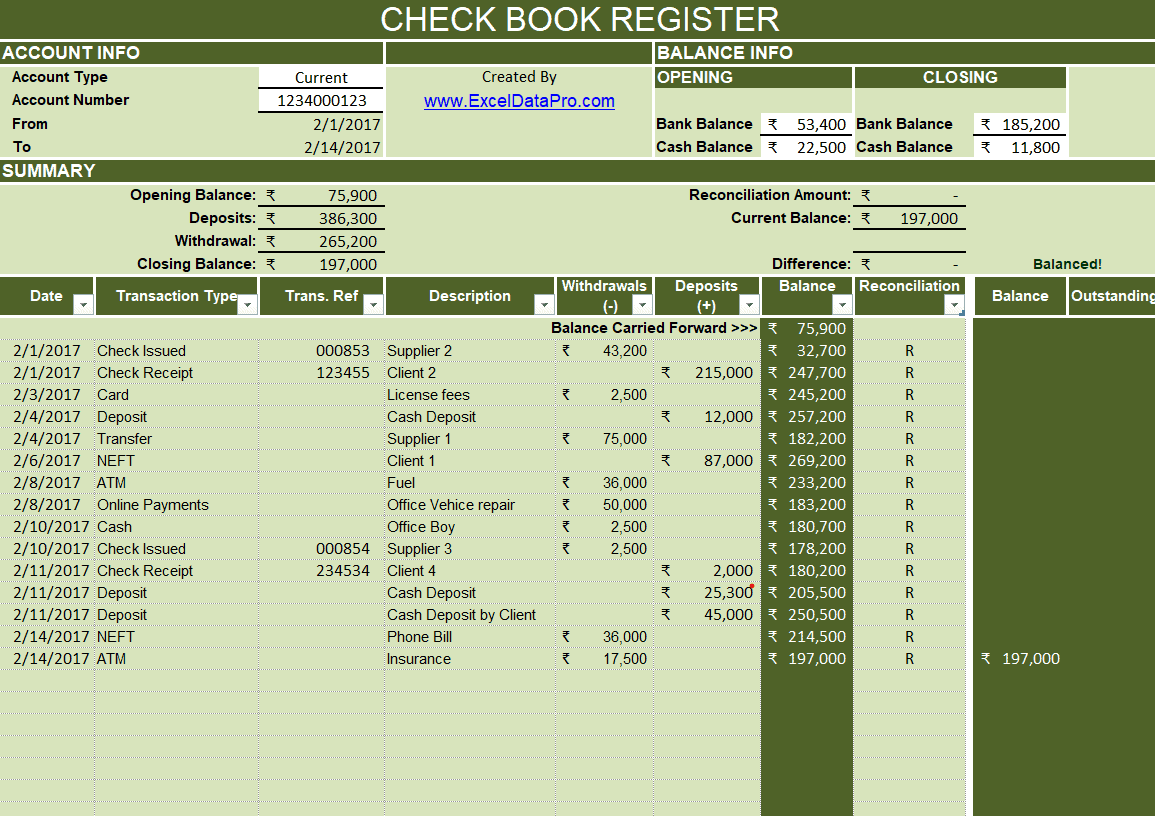Expand the filter arrow beside the Balance header
Screen dimensions: 1155x816
coord(842,305)
